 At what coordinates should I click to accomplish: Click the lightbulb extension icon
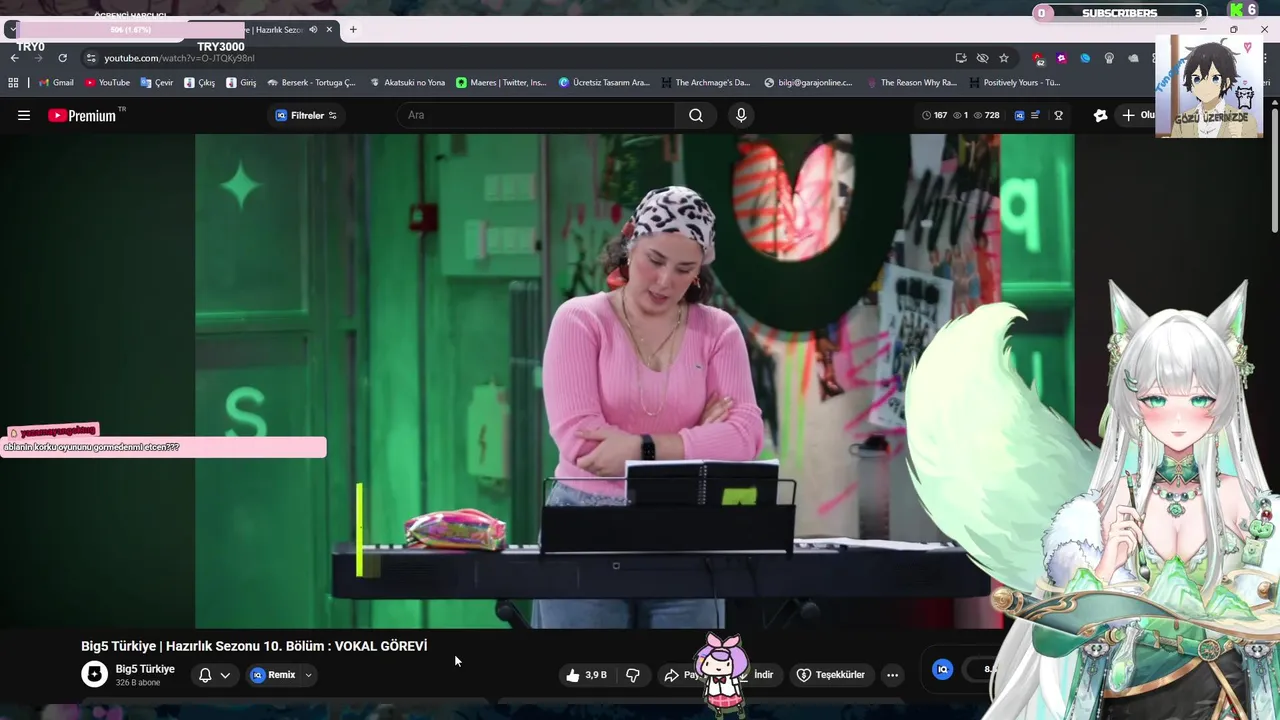pos(1109,58)
